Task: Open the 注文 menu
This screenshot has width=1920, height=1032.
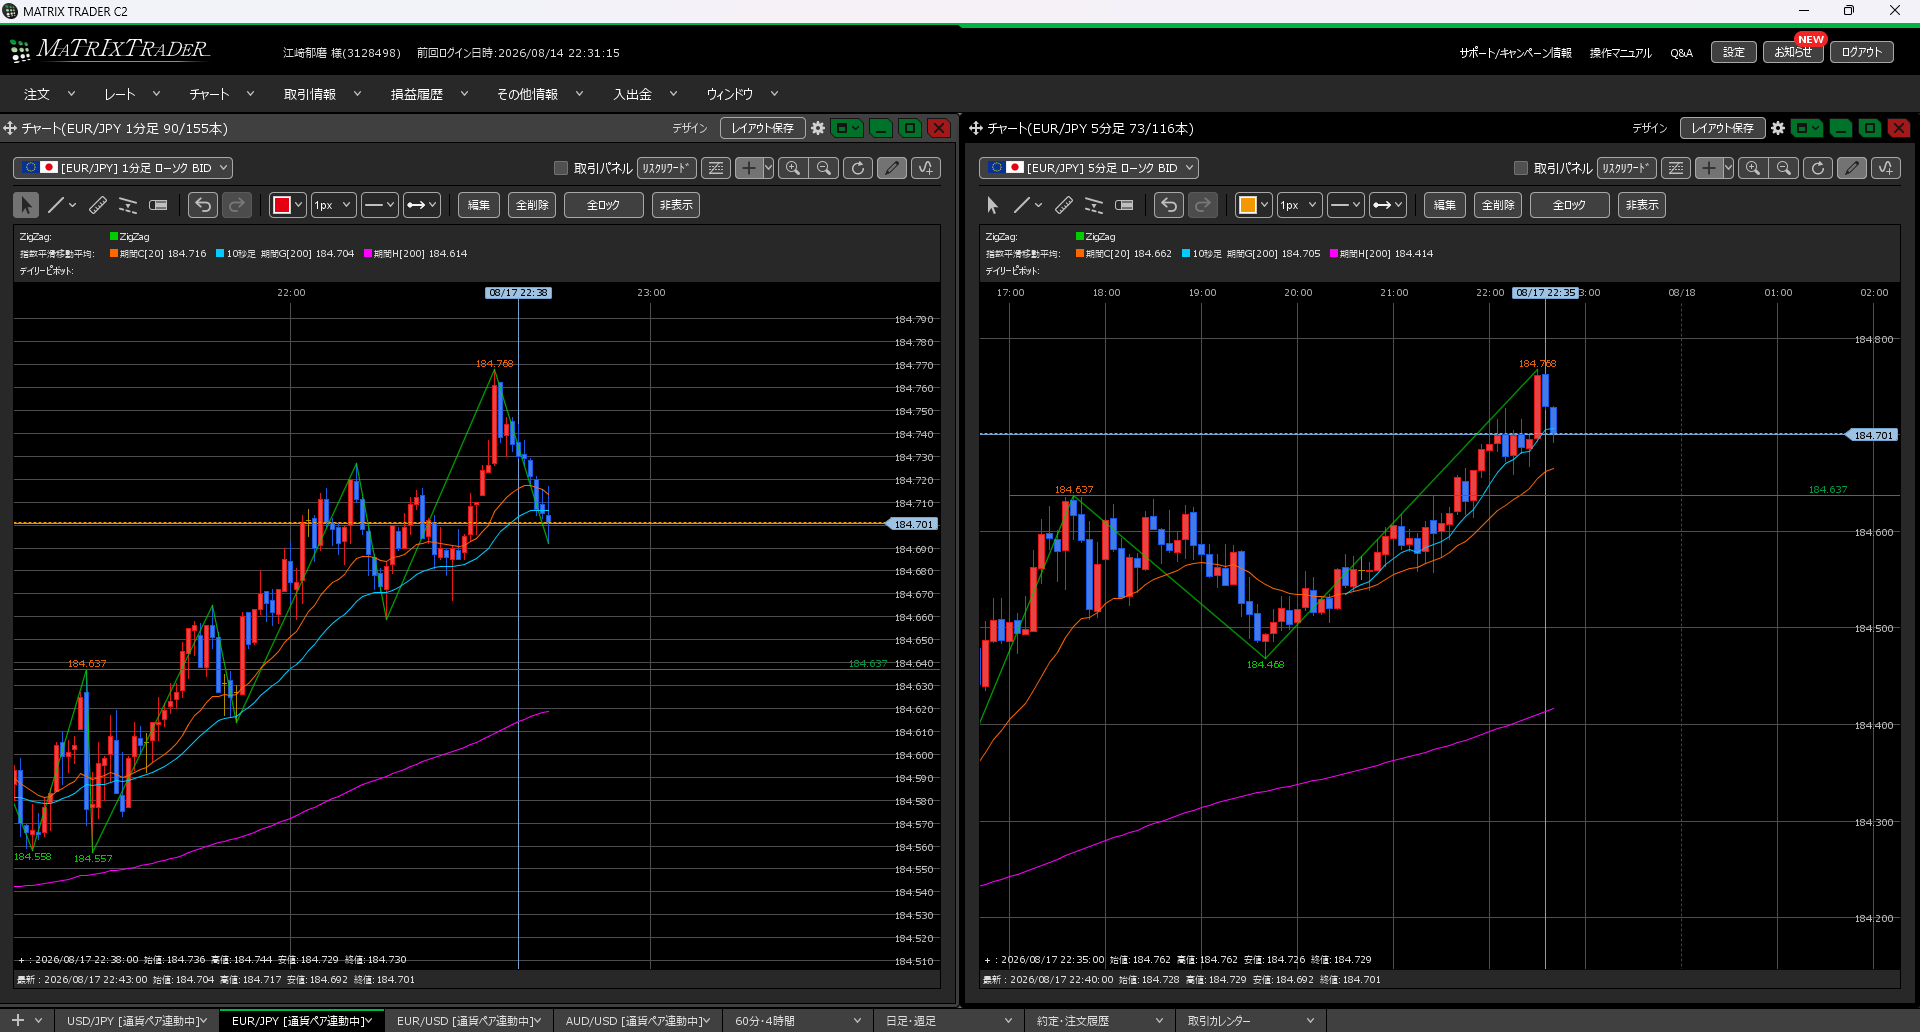Action: click(x=49, y=94)
